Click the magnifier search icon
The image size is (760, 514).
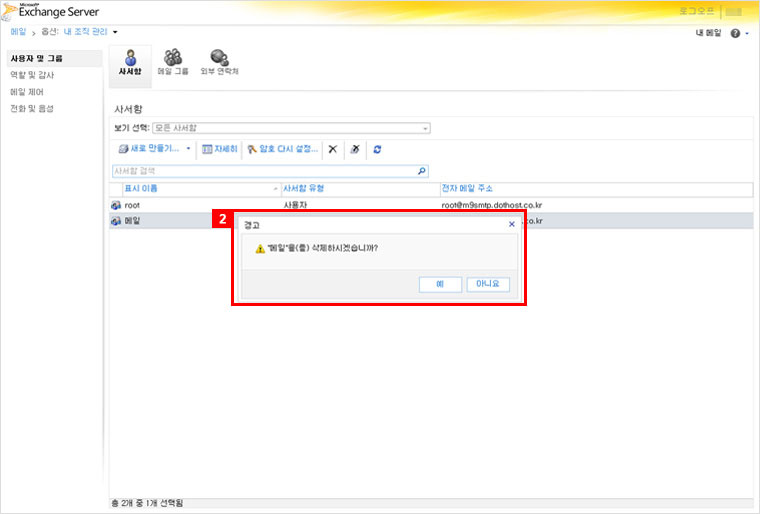[421, 171]
